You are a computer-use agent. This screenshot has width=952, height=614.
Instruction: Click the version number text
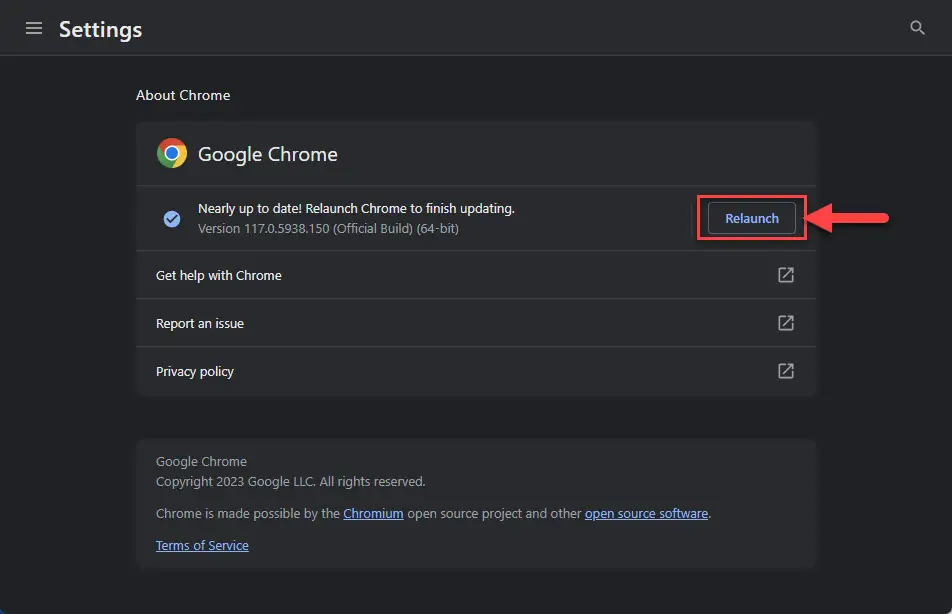[328, 229]
